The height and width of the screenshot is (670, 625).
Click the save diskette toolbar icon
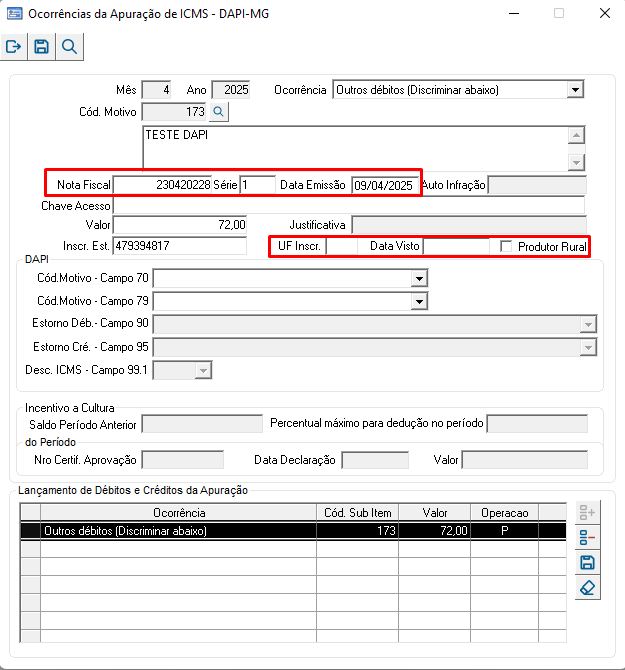pyautogui.click(x=41, y=47)
